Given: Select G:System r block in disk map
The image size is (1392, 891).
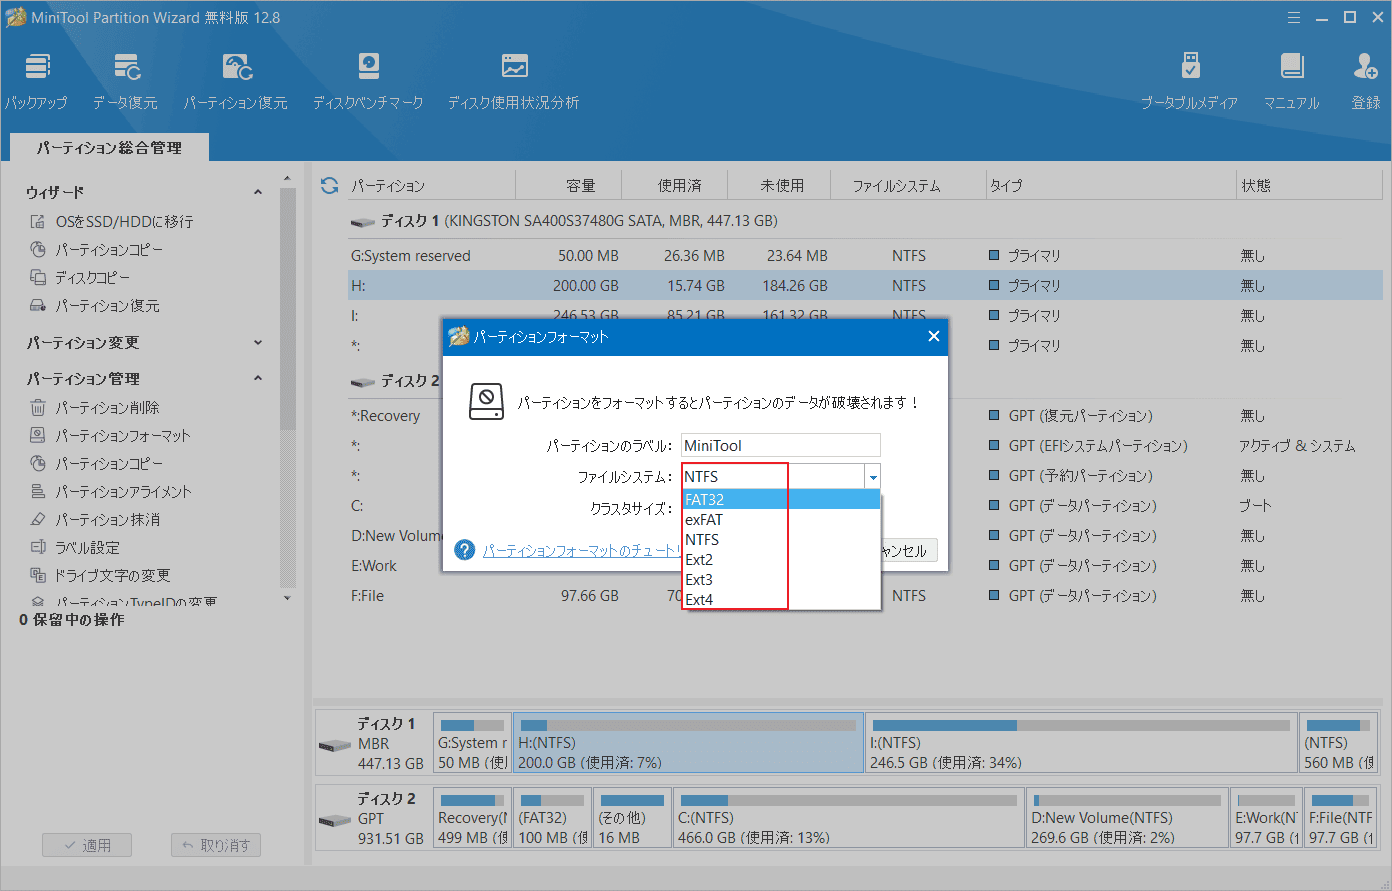Looking at the screenshot, I should point(472,743).
